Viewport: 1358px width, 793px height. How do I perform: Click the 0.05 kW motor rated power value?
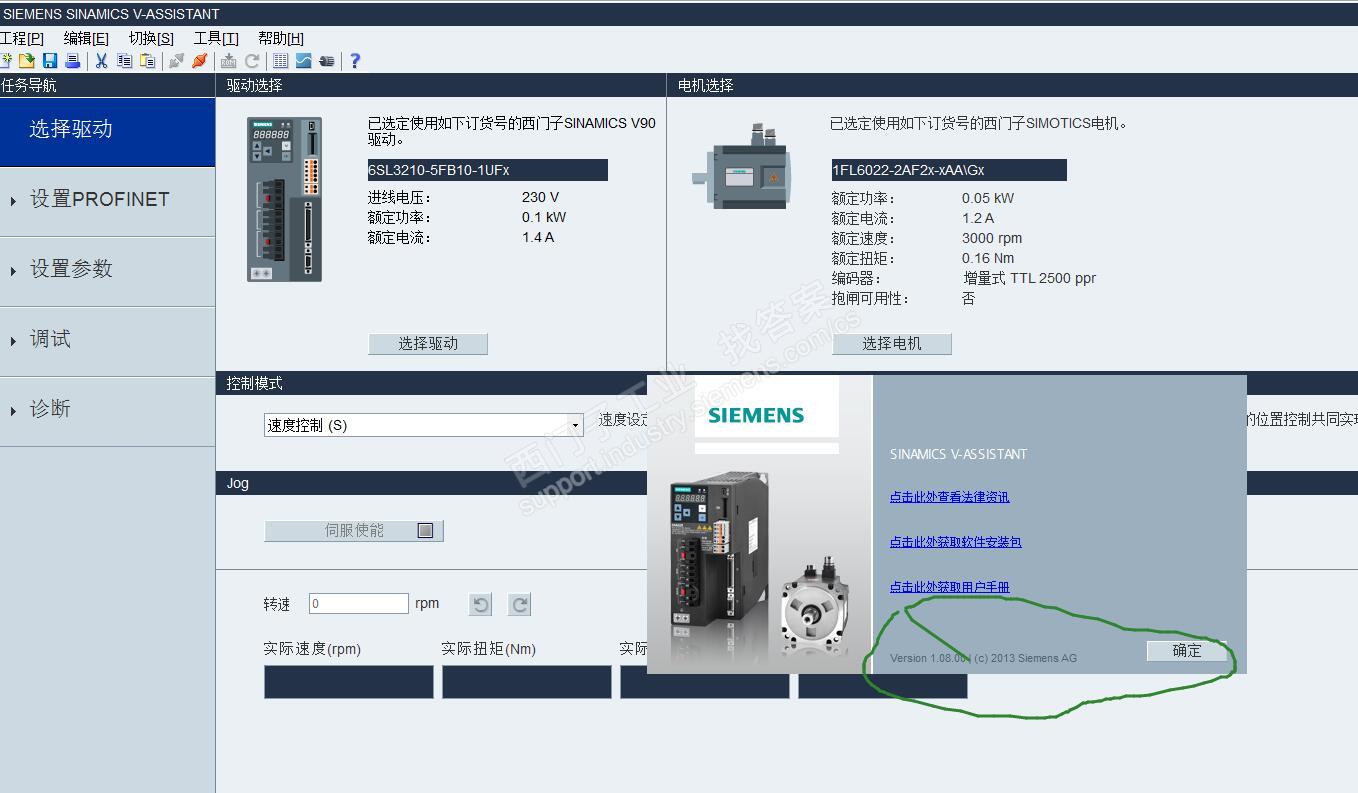[988, 198]
